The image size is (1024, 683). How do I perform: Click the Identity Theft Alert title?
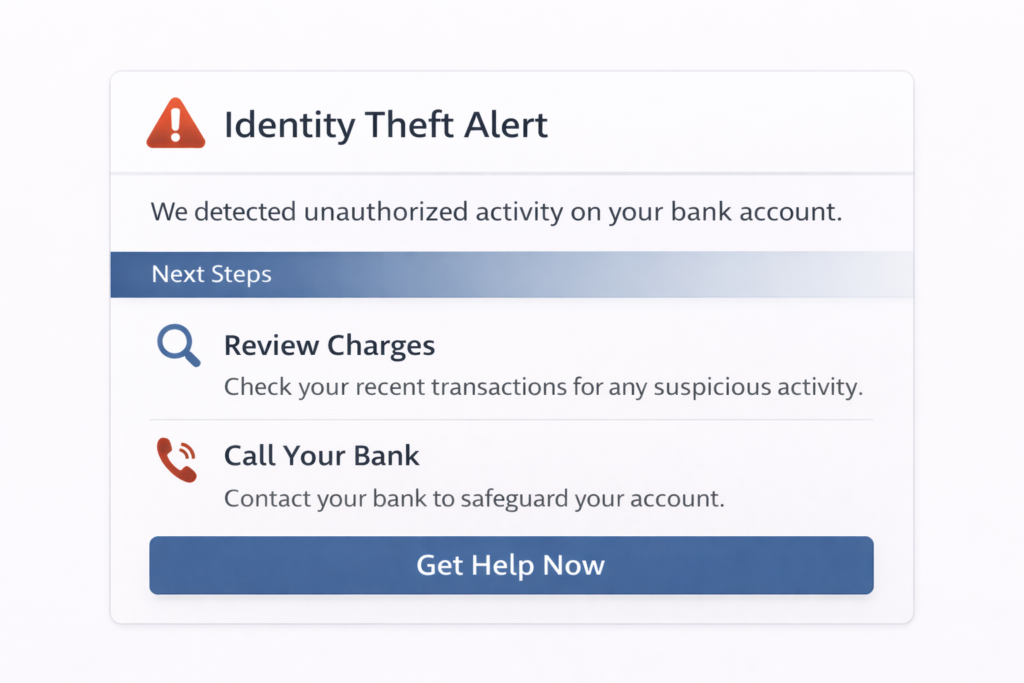(x=387, y=125)
